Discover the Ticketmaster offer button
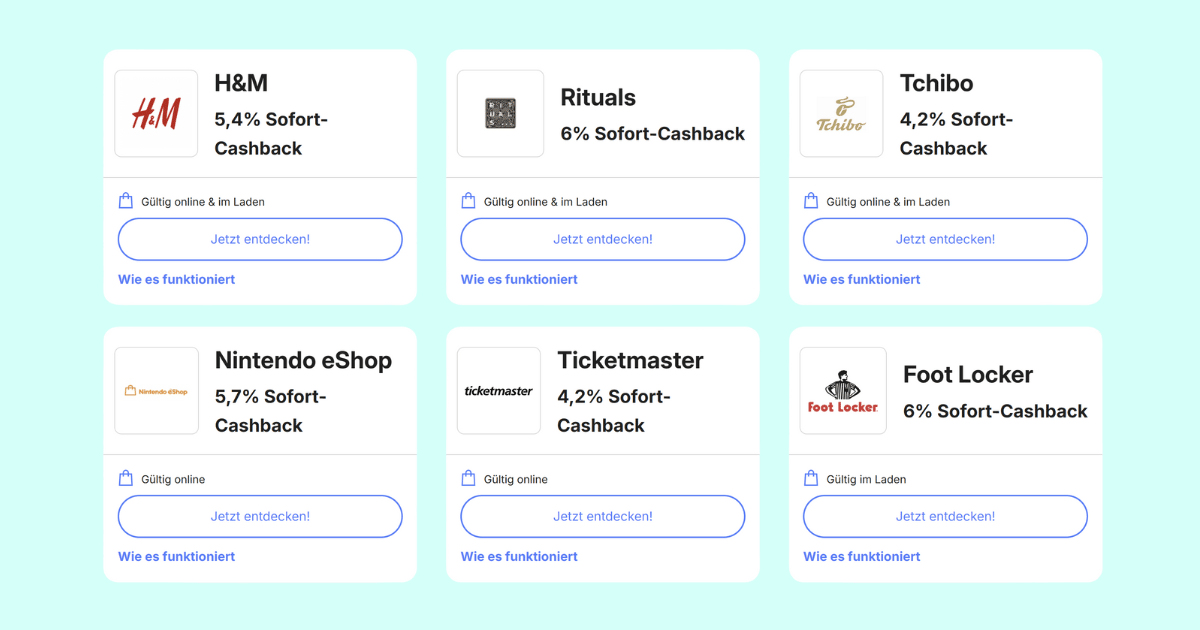This screenshot has width=1200, height=630. tap(603, 517)
